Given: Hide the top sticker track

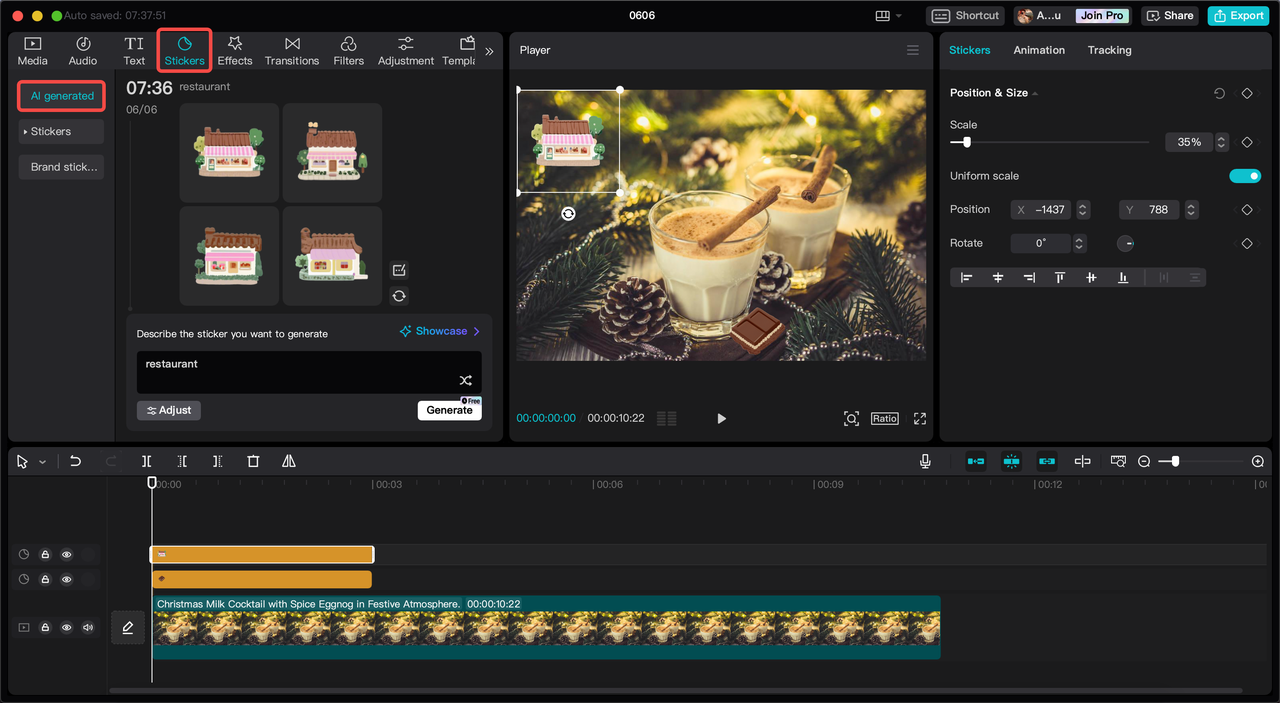Looking at the screenshot, I should click(x=67, y=554).
